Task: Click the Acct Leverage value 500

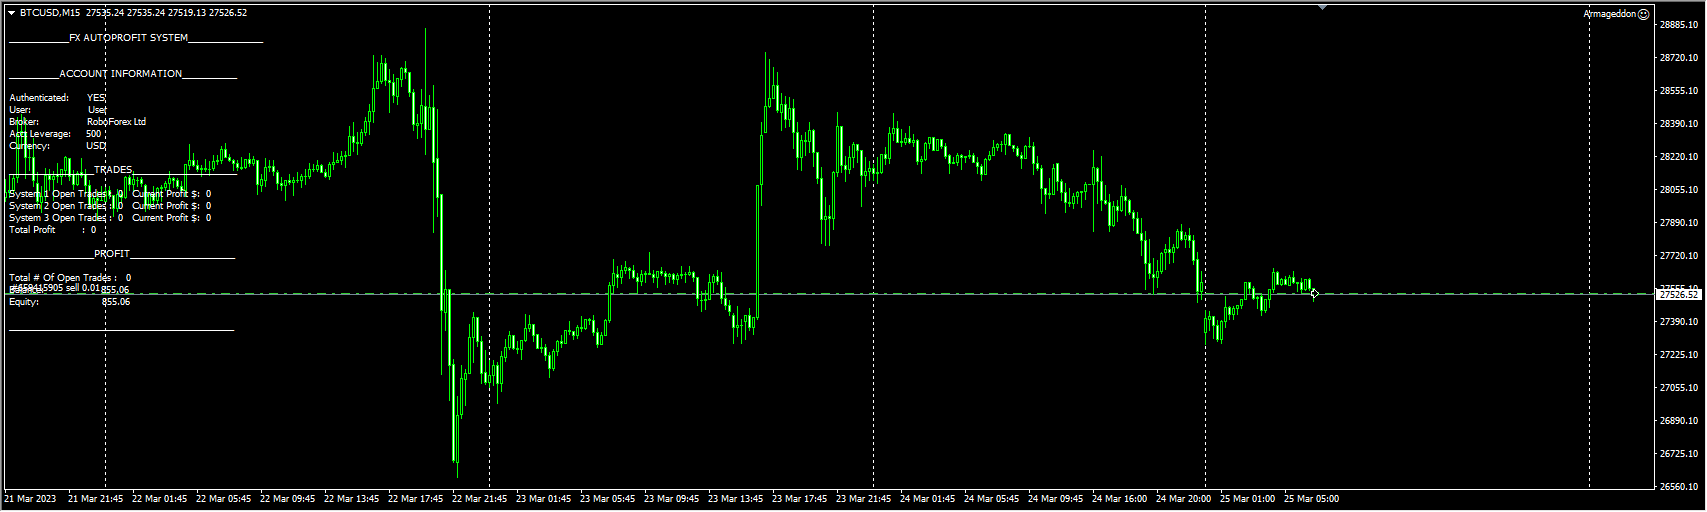Action: 93,134
